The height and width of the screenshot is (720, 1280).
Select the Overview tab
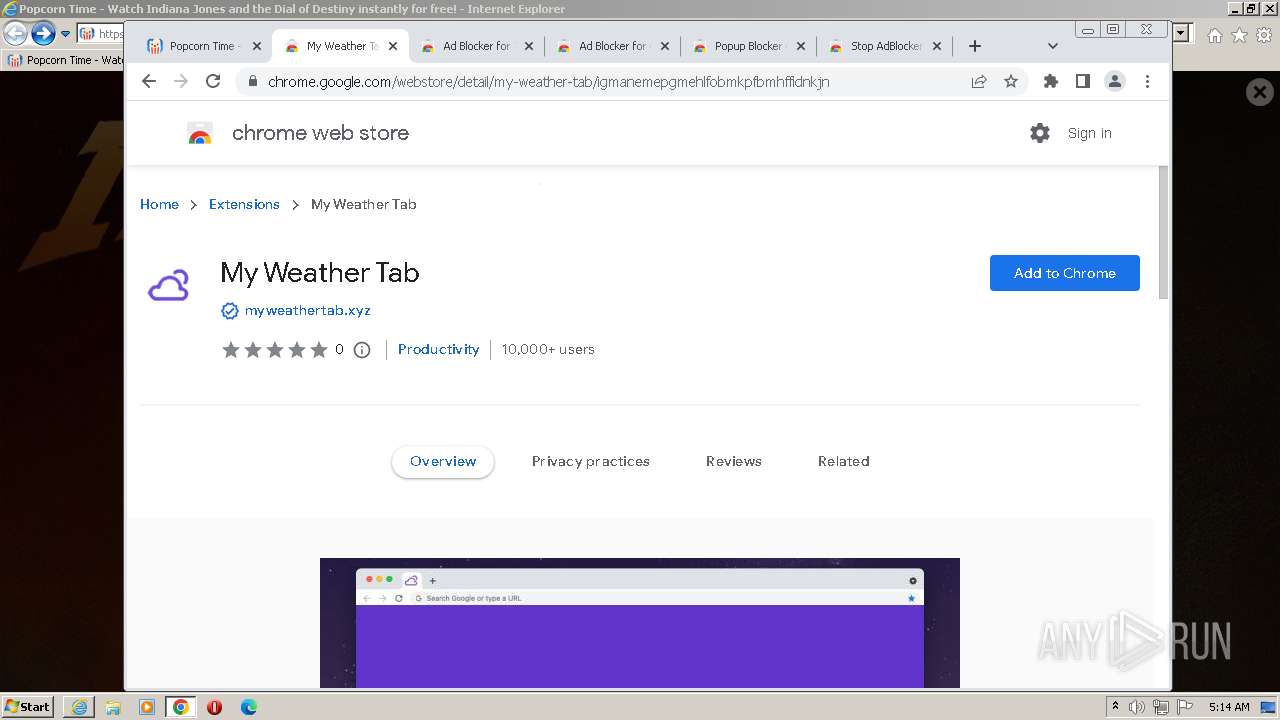pyautogui.click(x=443, y=461)
